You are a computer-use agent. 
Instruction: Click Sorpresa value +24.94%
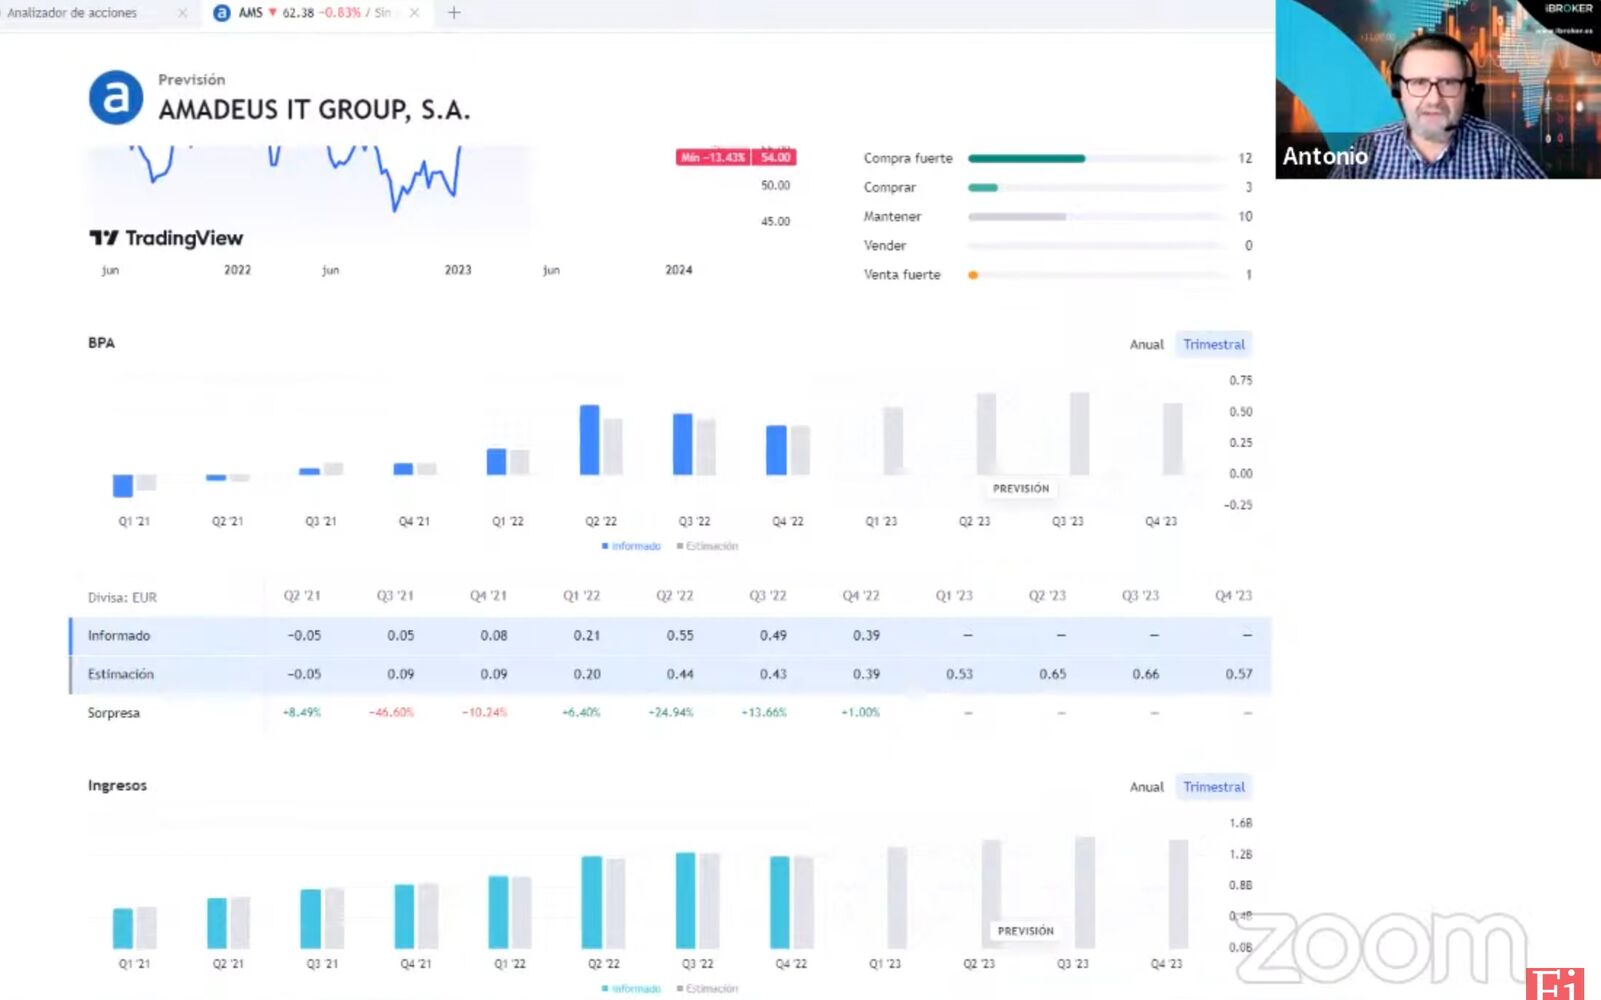point(671,712)
